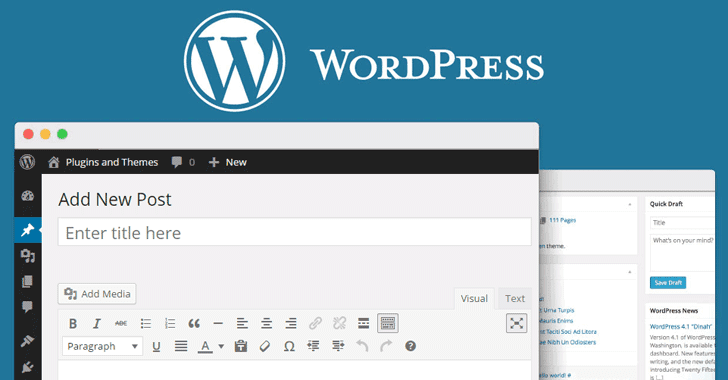Click the redo arrow
This screenshot has width=728, height=380.
pos(386,346)
